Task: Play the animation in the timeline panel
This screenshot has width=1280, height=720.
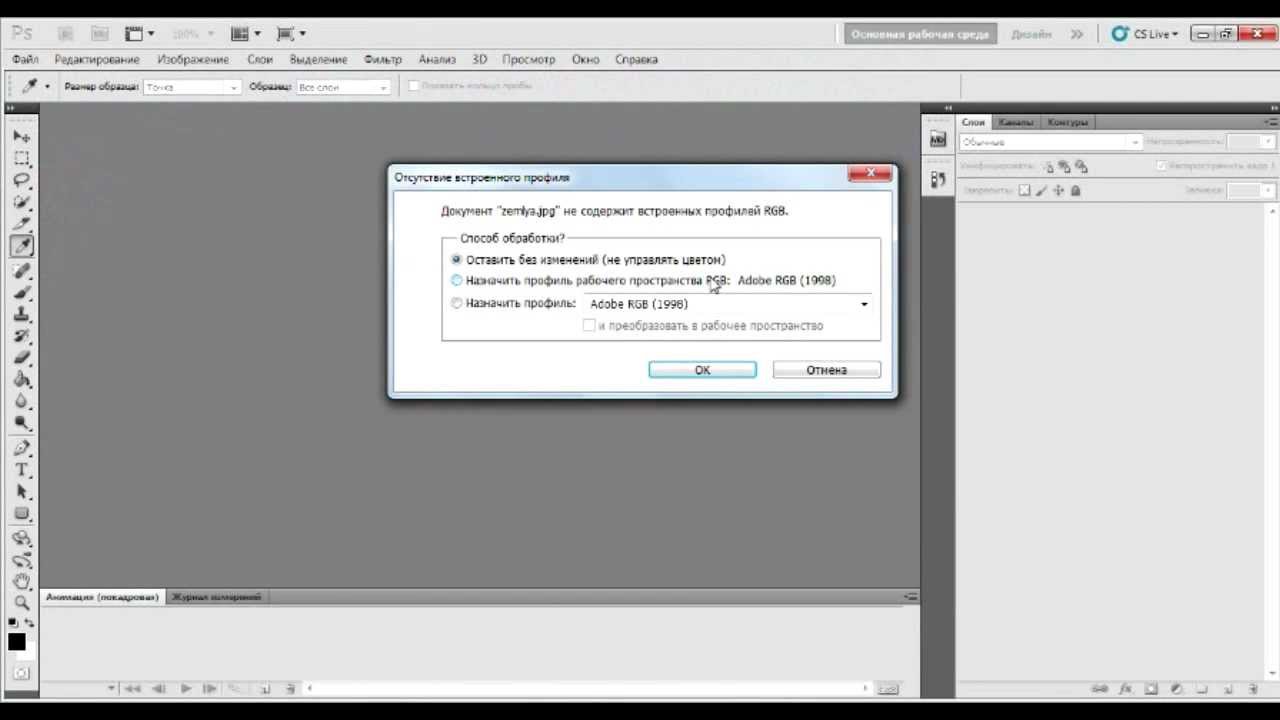Action: click(x=186, y=688)
